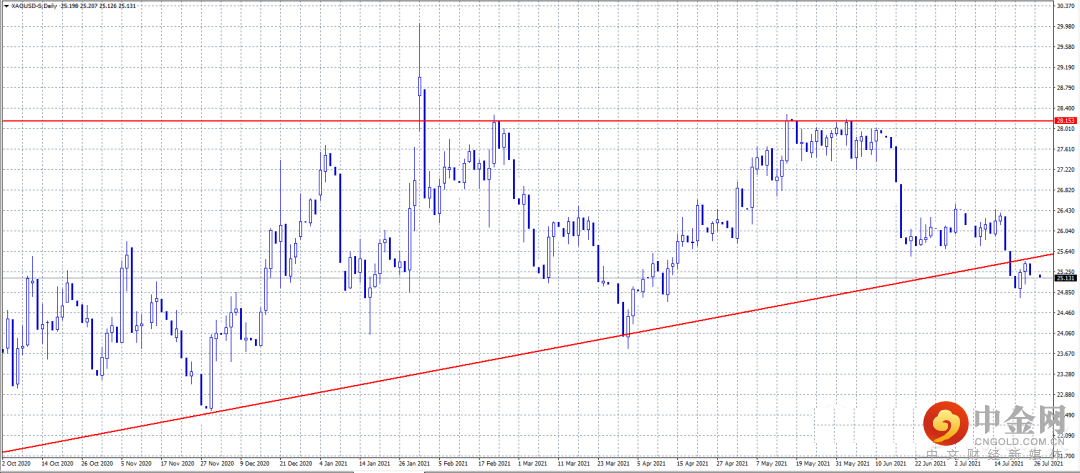Click the 28.010 price axis label
The width and height of the screenshot is (1080, 473).
pos(1066,129)
